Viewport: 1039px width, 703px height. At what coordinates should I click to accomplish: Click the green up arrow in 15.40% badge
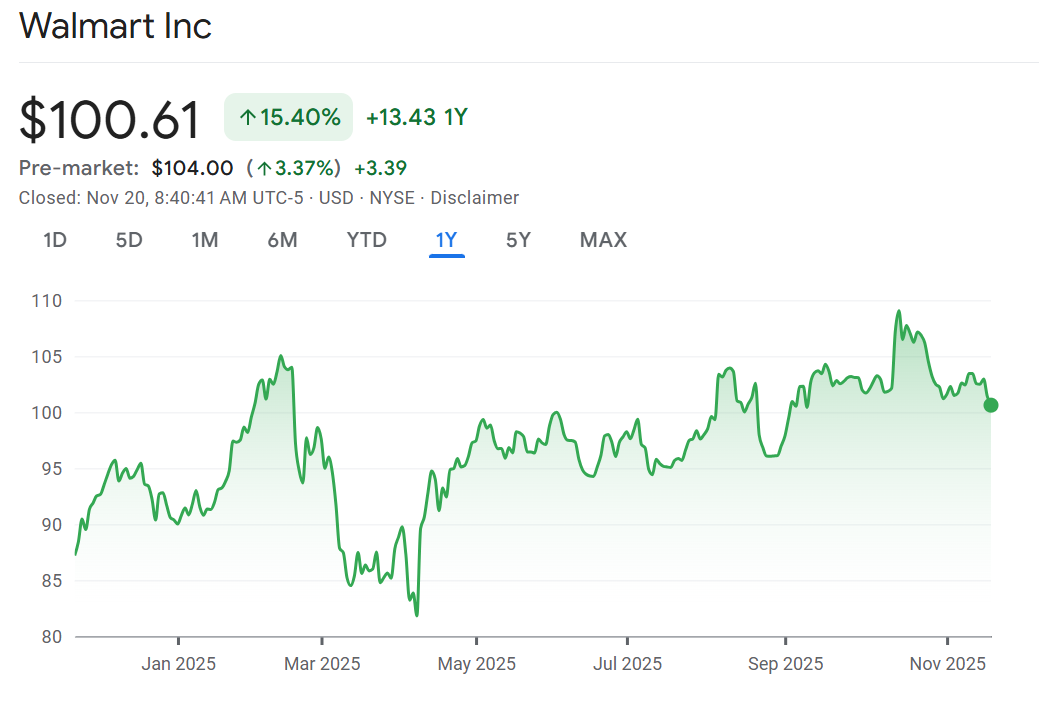(x=247, y=118)
